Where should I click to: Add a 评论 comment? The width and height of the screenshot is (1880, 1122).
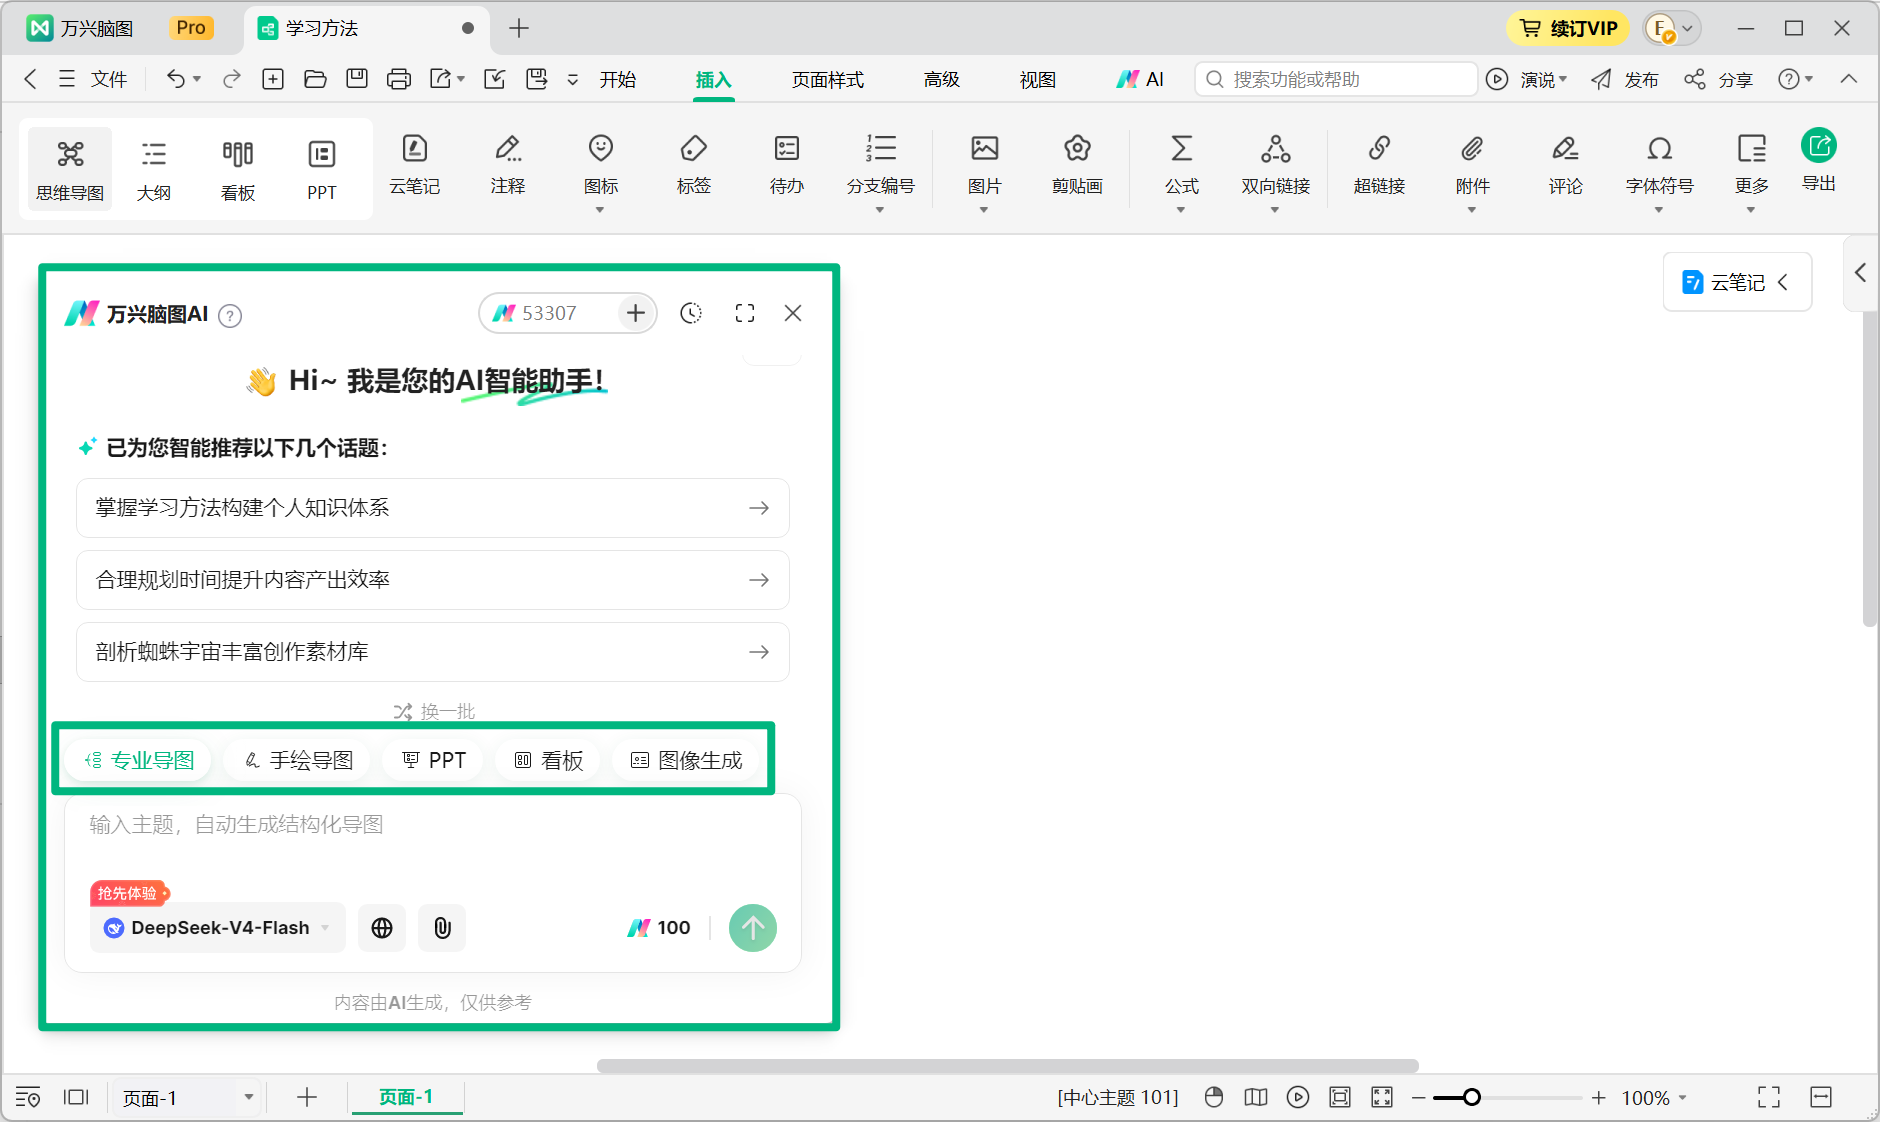[x=1565, y=166]
